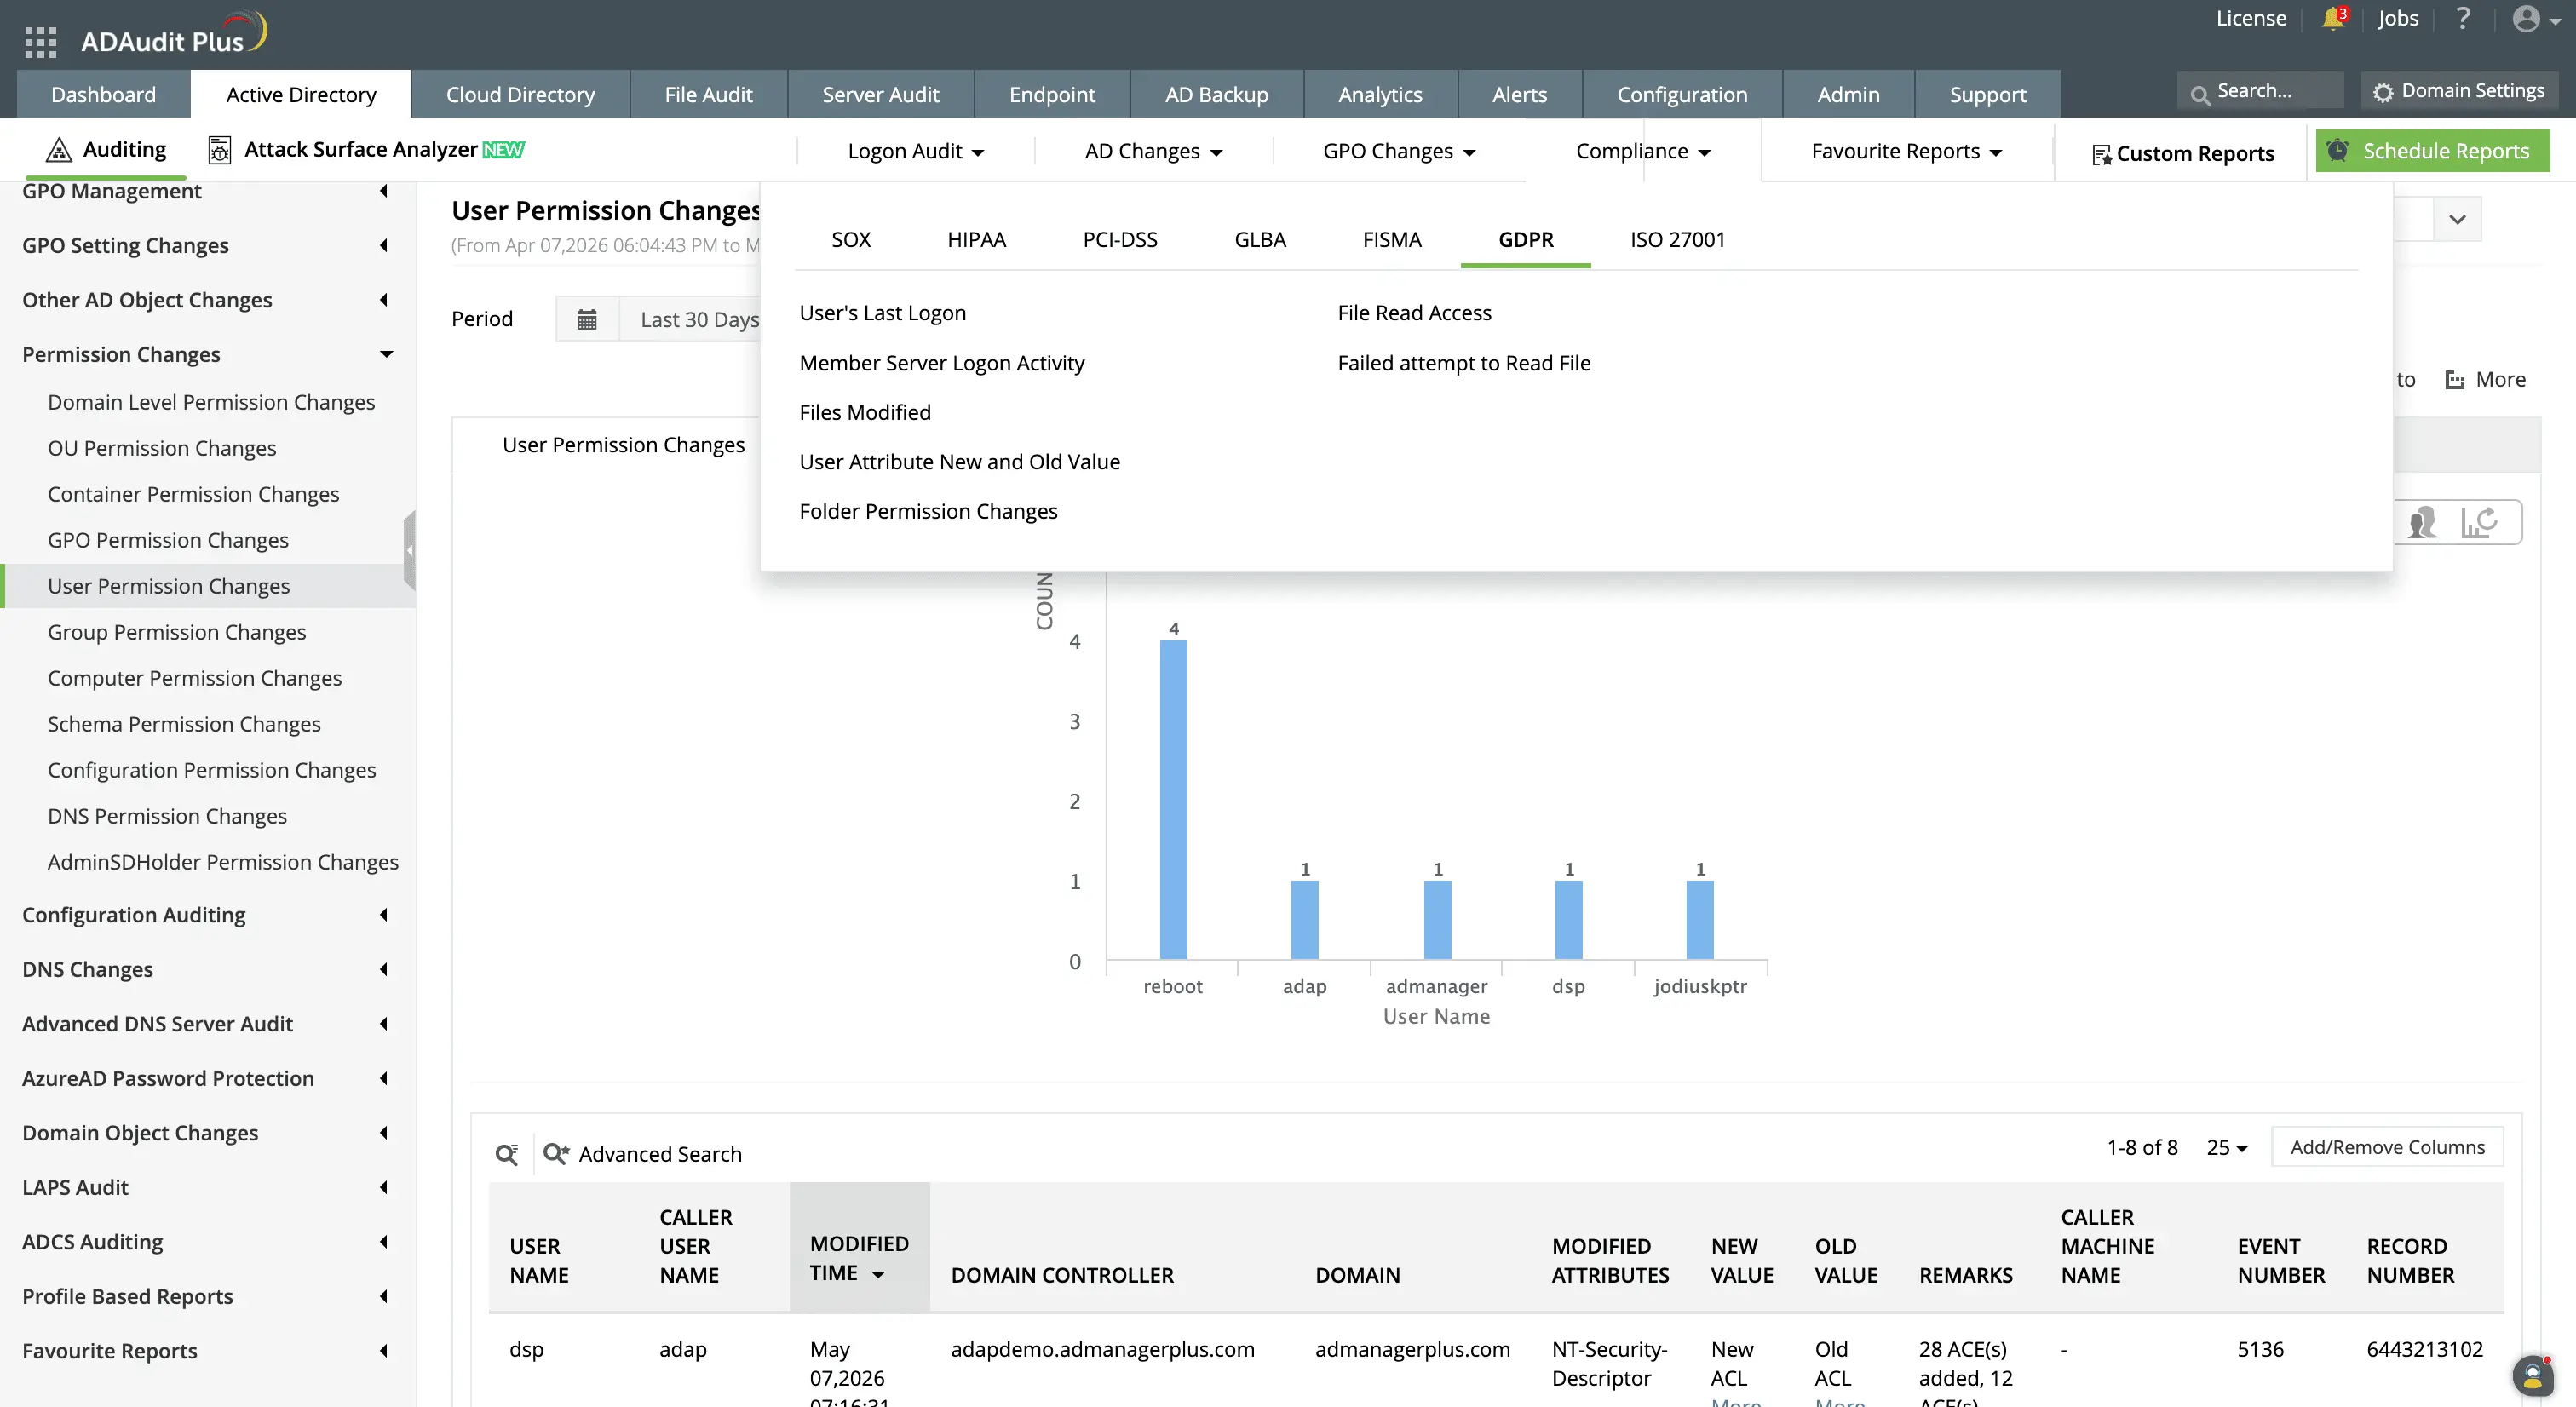Click the Domain Settings gear icon

(2384, 92)
